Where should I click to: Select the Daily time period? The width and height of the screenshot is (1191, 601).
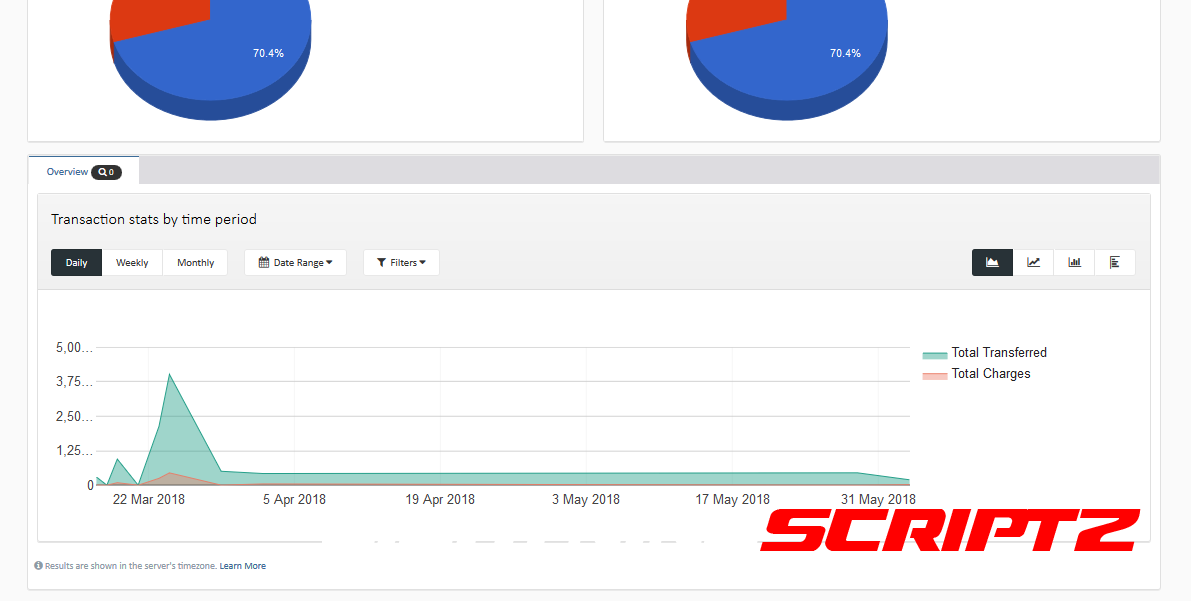pyautogui.click(x=77, y=263)
